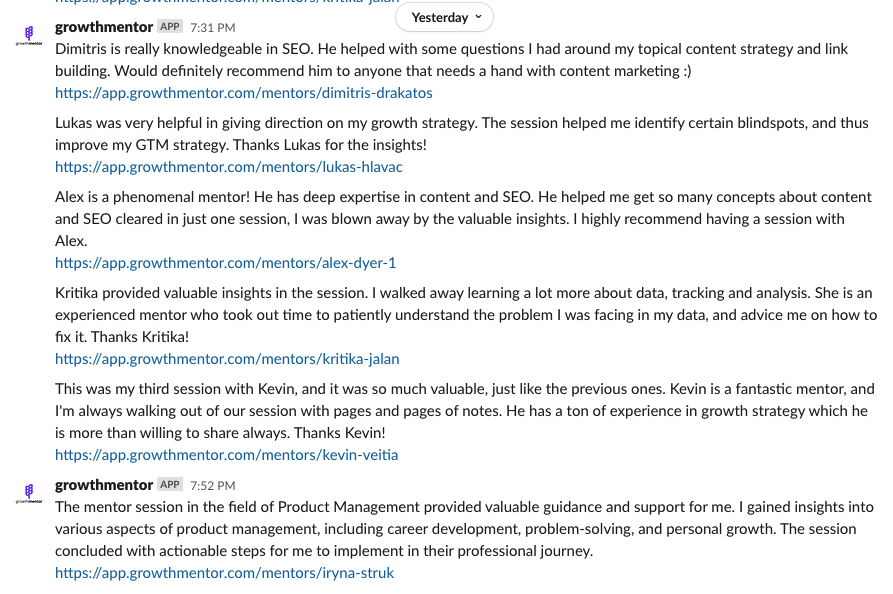Open growthmentor sender name on the 7:52 PM message
Viewport: 893px width, 594px height.
point(104,485)
